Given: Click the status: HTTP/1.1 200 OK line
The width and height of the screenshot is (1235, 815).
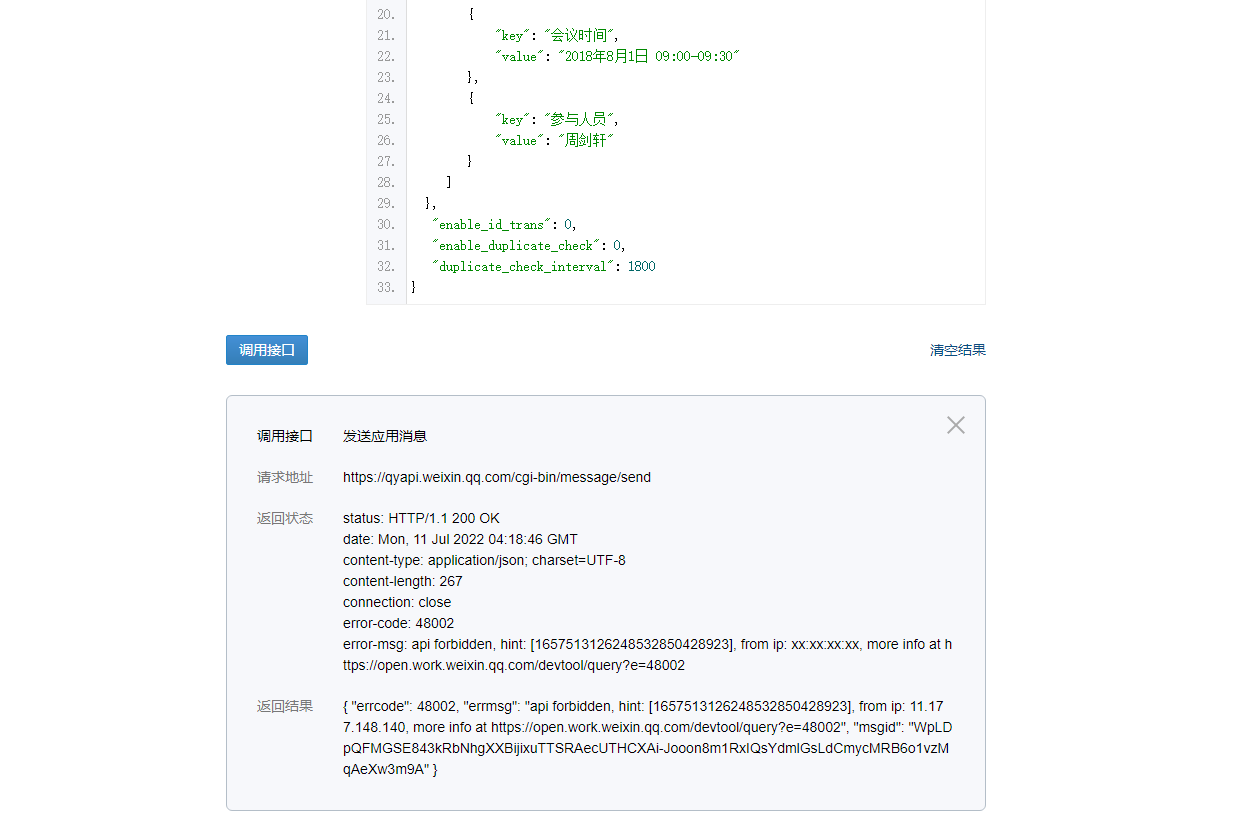Looking at the screenshot, I should pos(421,518).
